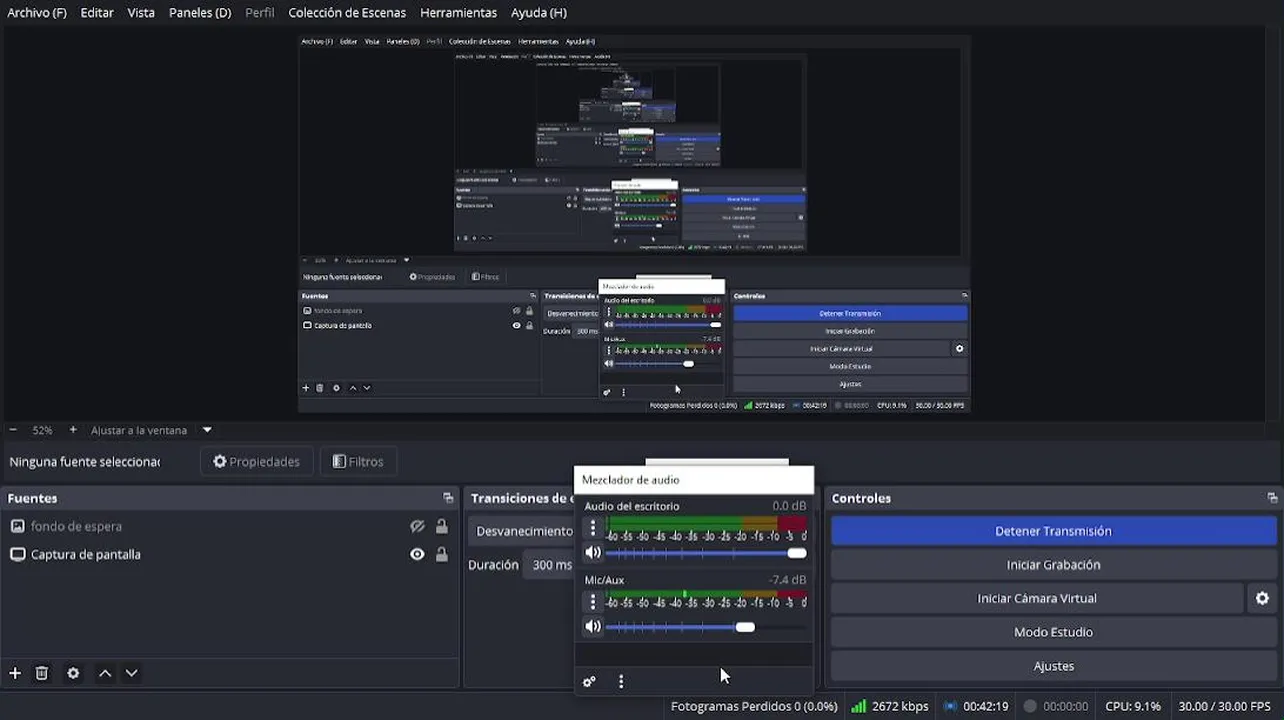Click Detener Transmisión button
Screen dimensions: 1284x720
click(x=1053, y=531)
